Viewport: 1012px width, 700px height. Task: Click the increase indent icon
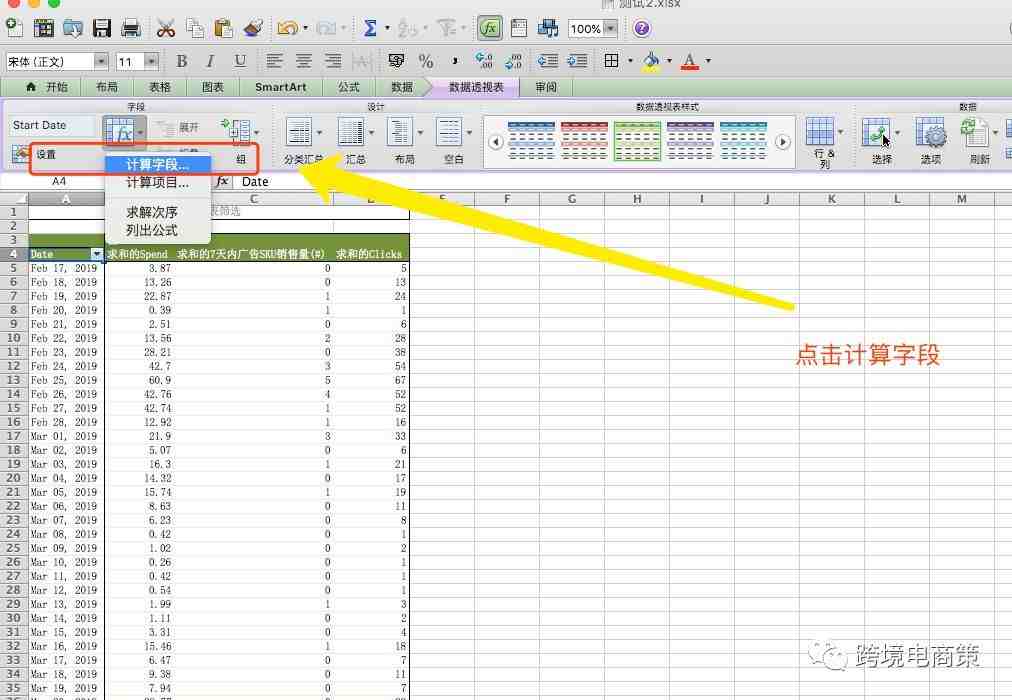tap(577, 61)
